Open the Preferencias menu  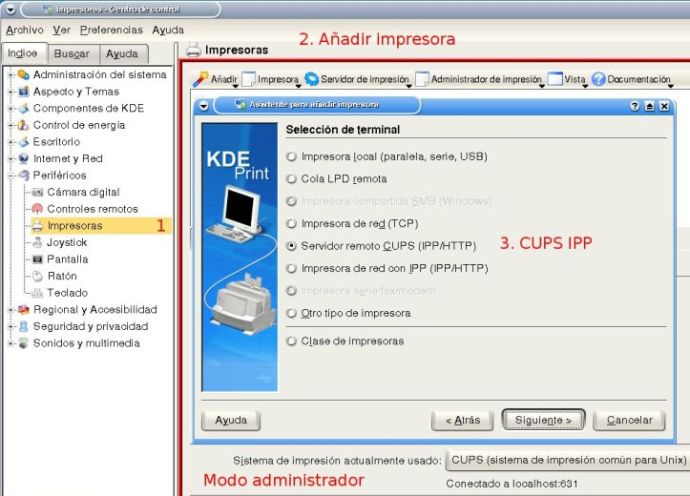pyautogui.click(x=111, y=30)
